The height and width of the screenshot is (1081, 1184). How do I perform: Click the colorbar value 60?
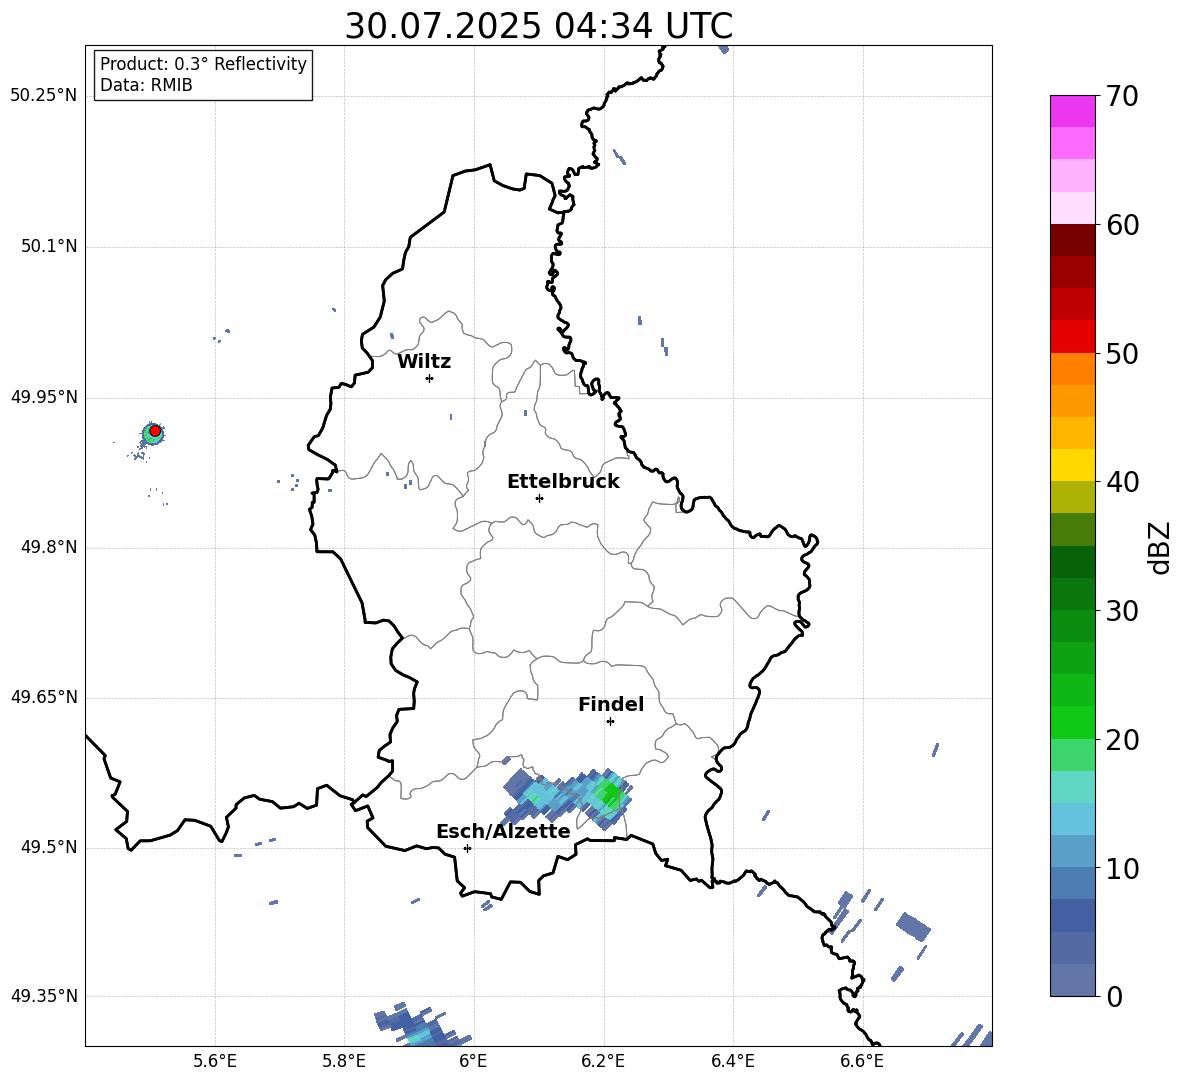[x=1123, y=225]
